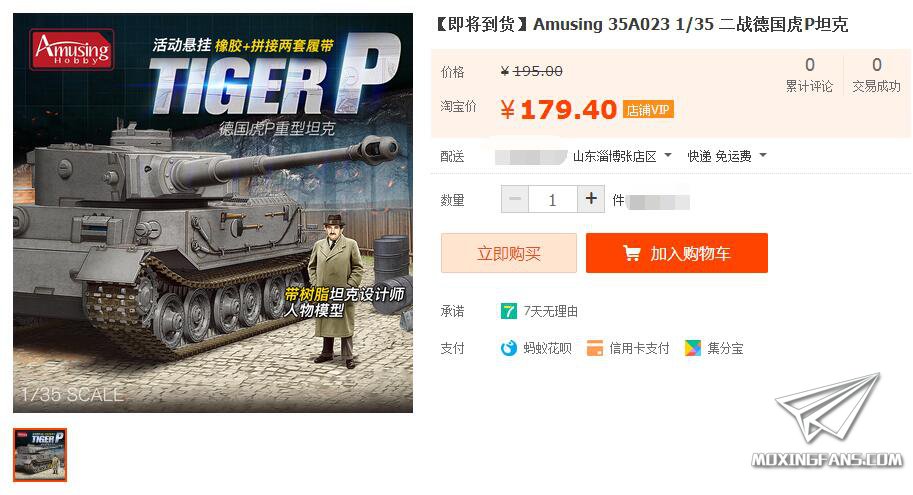Click the 7天无理由 return policy link

550,312
